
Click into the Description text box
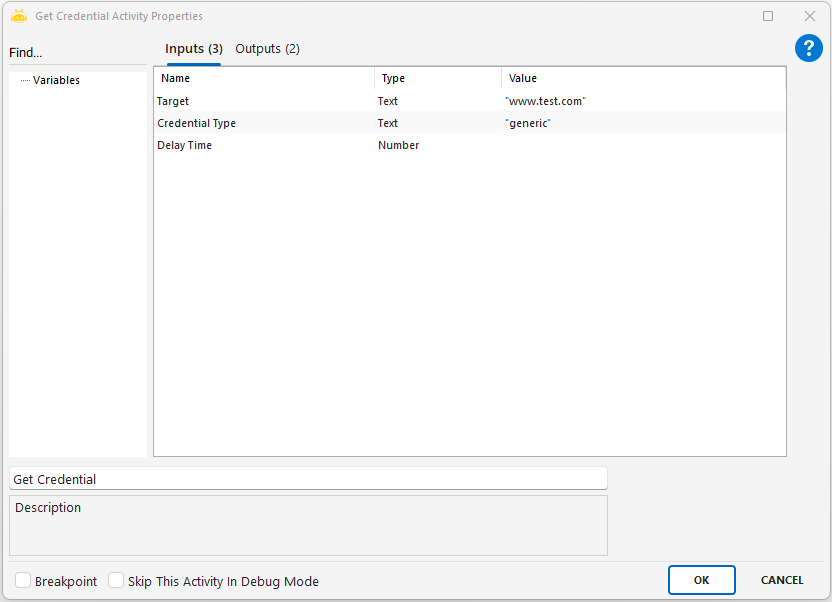coord(308,525)
